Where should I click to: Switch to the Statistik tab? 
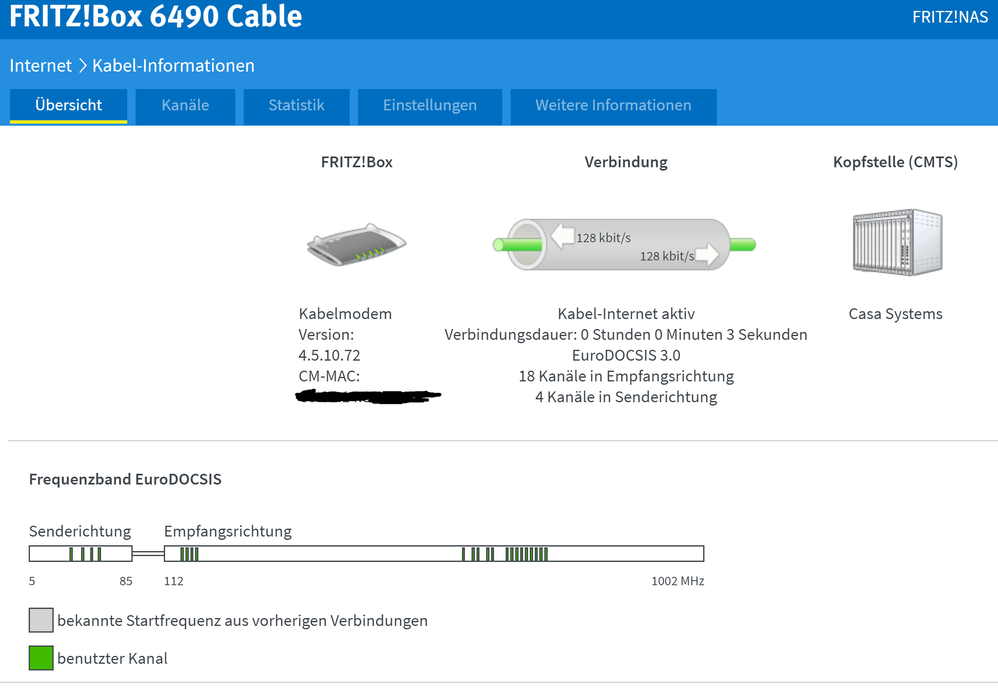tap(296, 105)
